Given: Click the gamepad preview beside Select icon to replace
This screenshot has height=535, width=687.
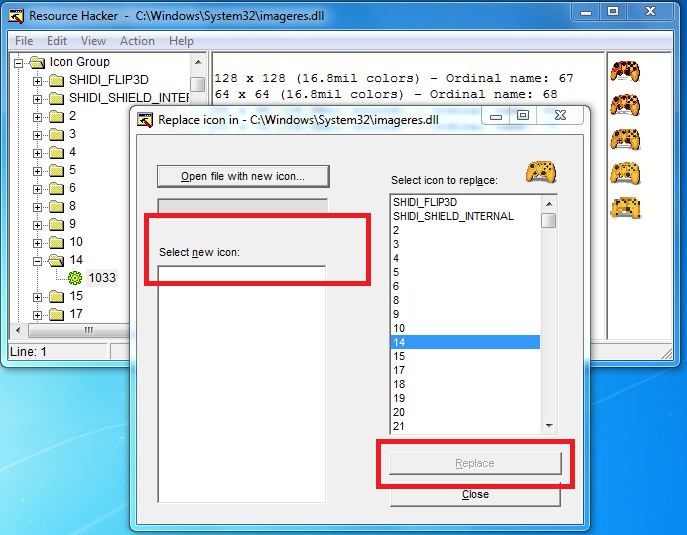Looking at the screenshot, I should [541, 171].
